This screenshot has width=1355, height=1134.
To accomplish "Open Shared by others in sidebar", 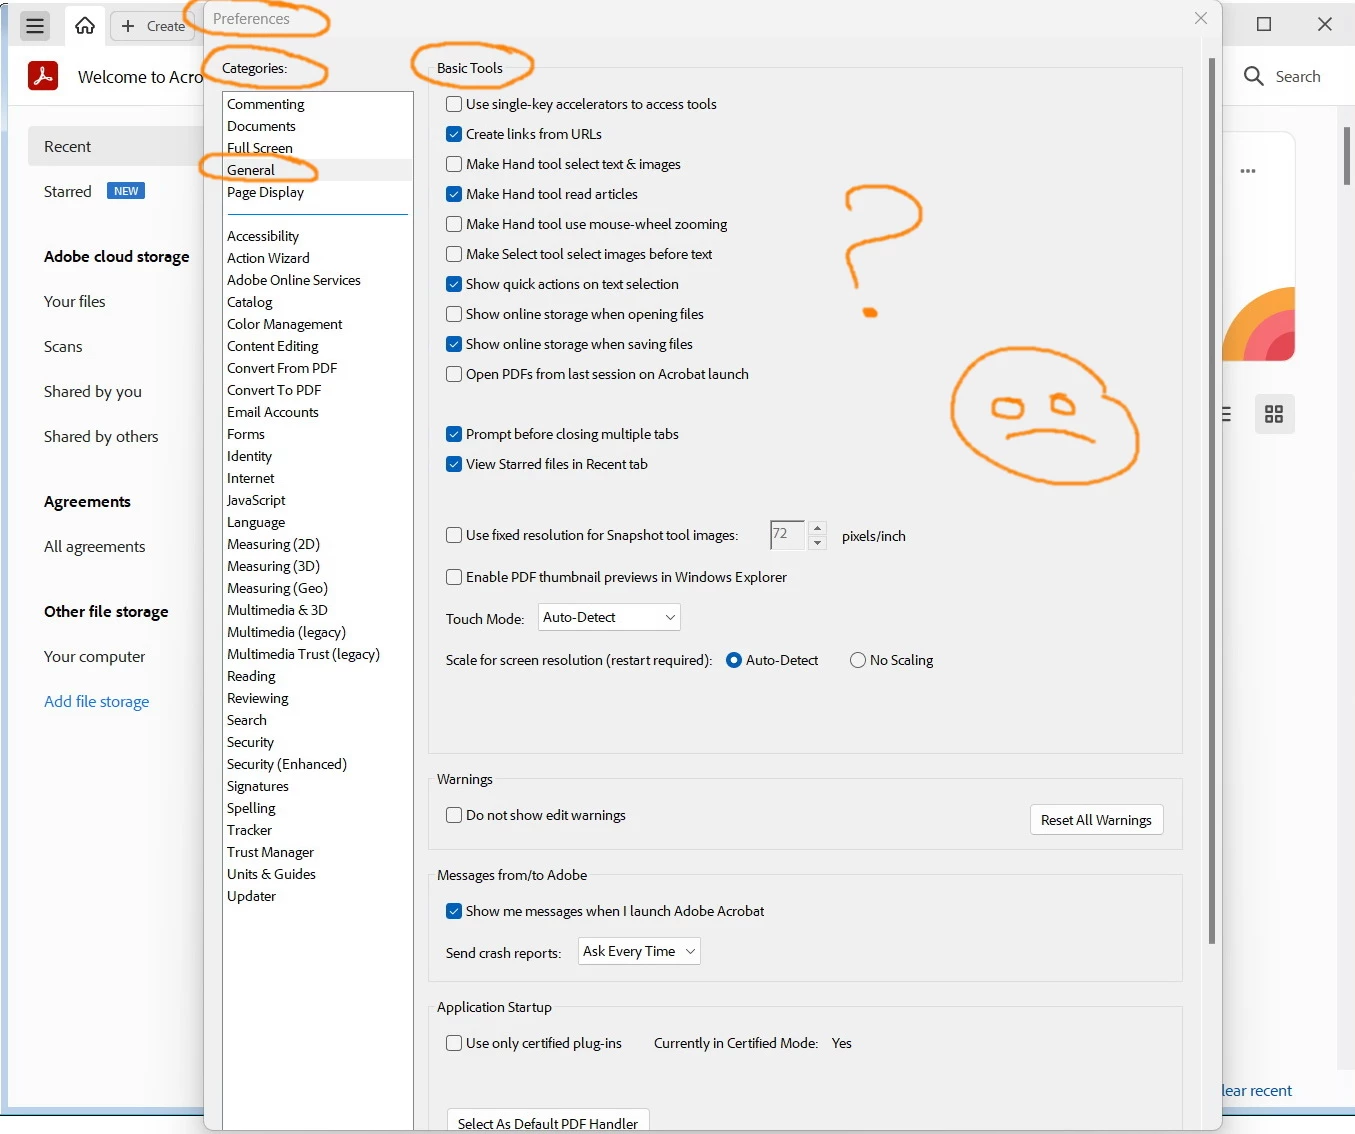I will click(x=101, y=436).
